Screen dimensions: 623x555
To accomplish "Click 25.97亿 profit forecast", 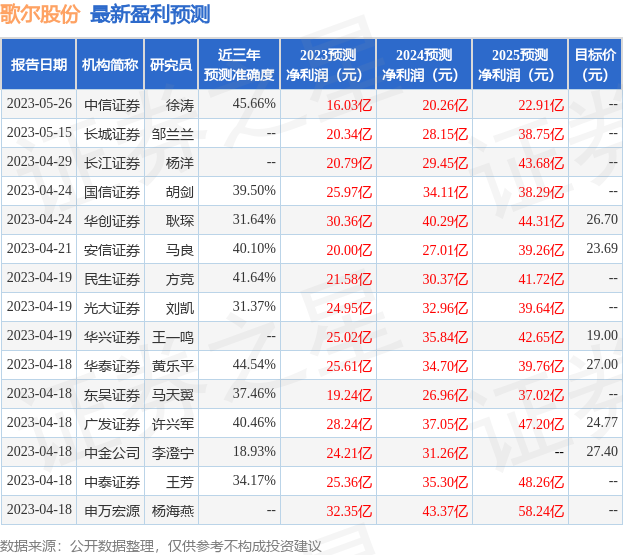I will 349,192.
